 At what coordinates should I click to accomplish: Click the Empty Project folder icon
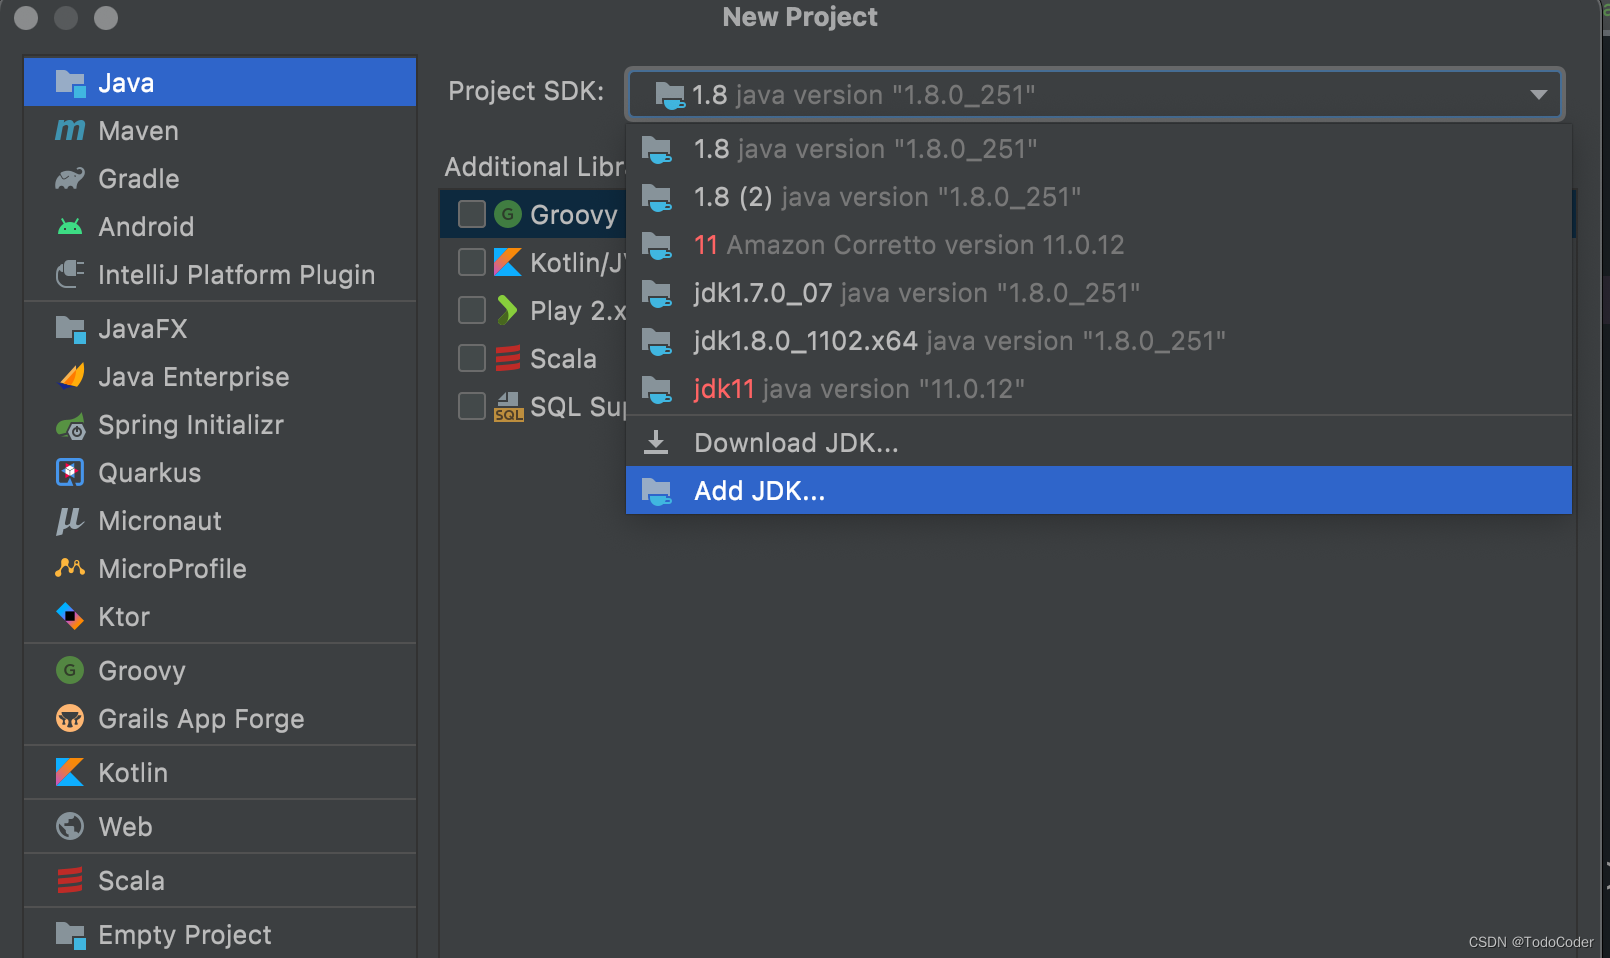tap(70, 935)
